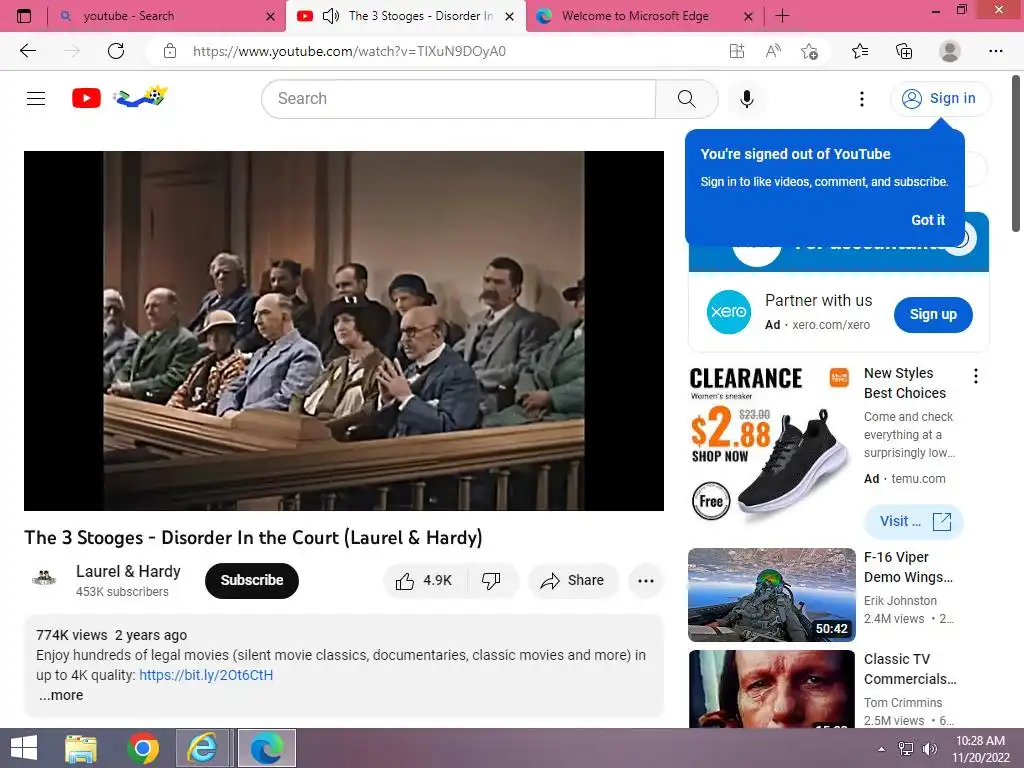The image size is (1024, 768).
Task: Open Edge app available icon in address bar
Action: [x=737, y=51]
